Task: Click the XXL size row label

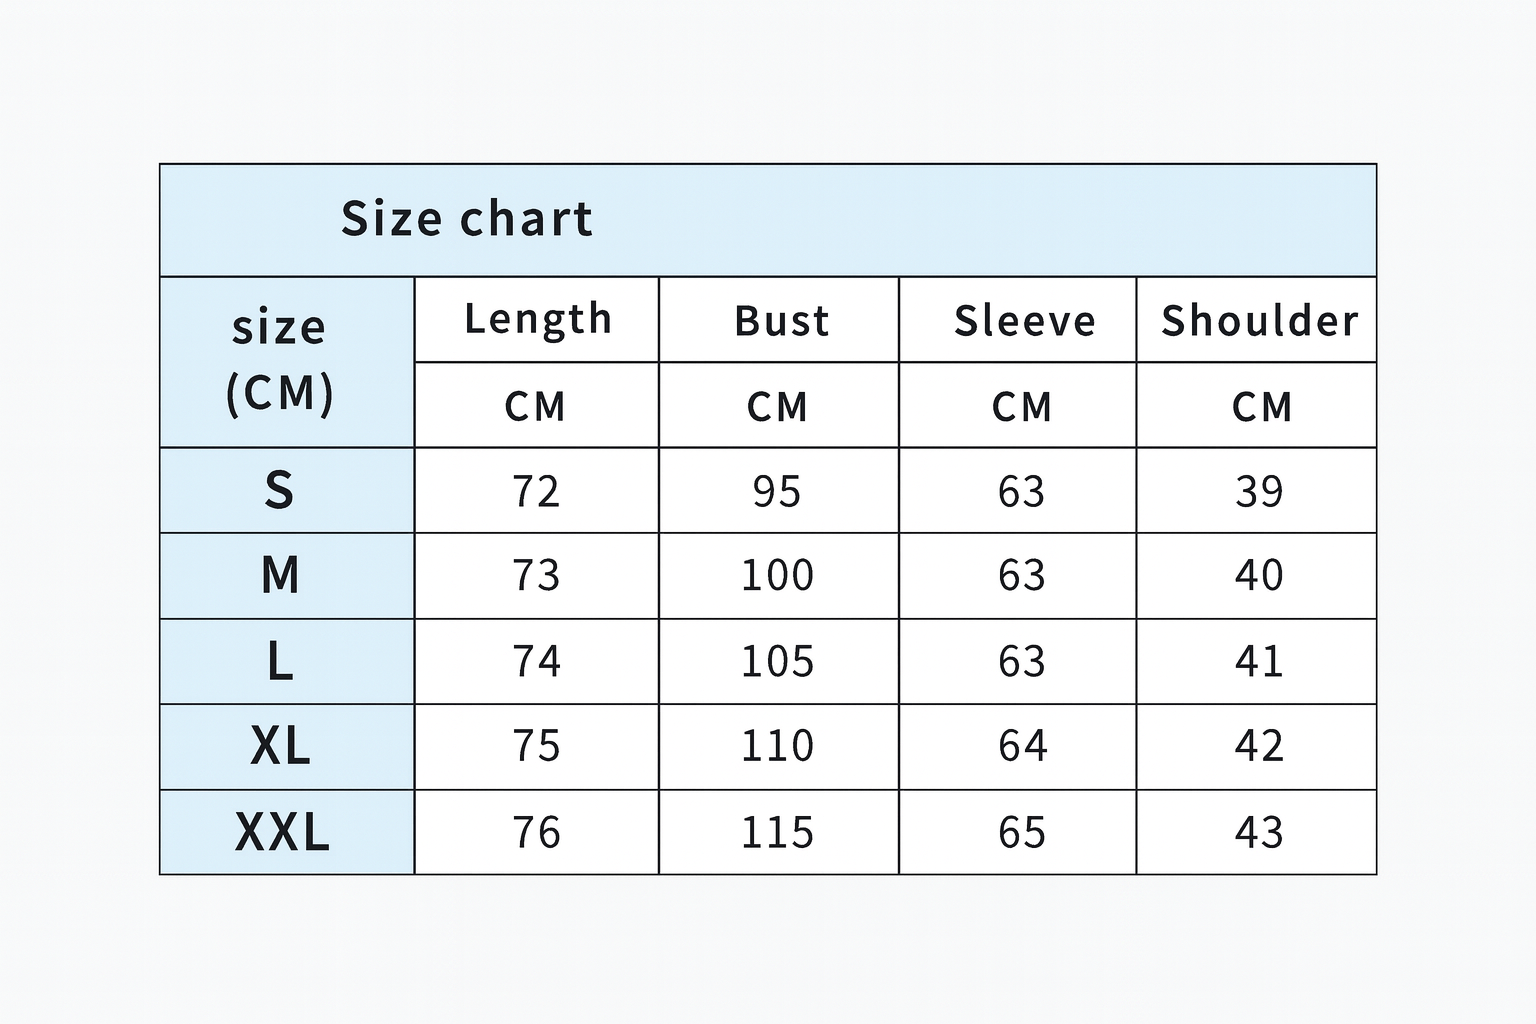Action: click(282, 832)
